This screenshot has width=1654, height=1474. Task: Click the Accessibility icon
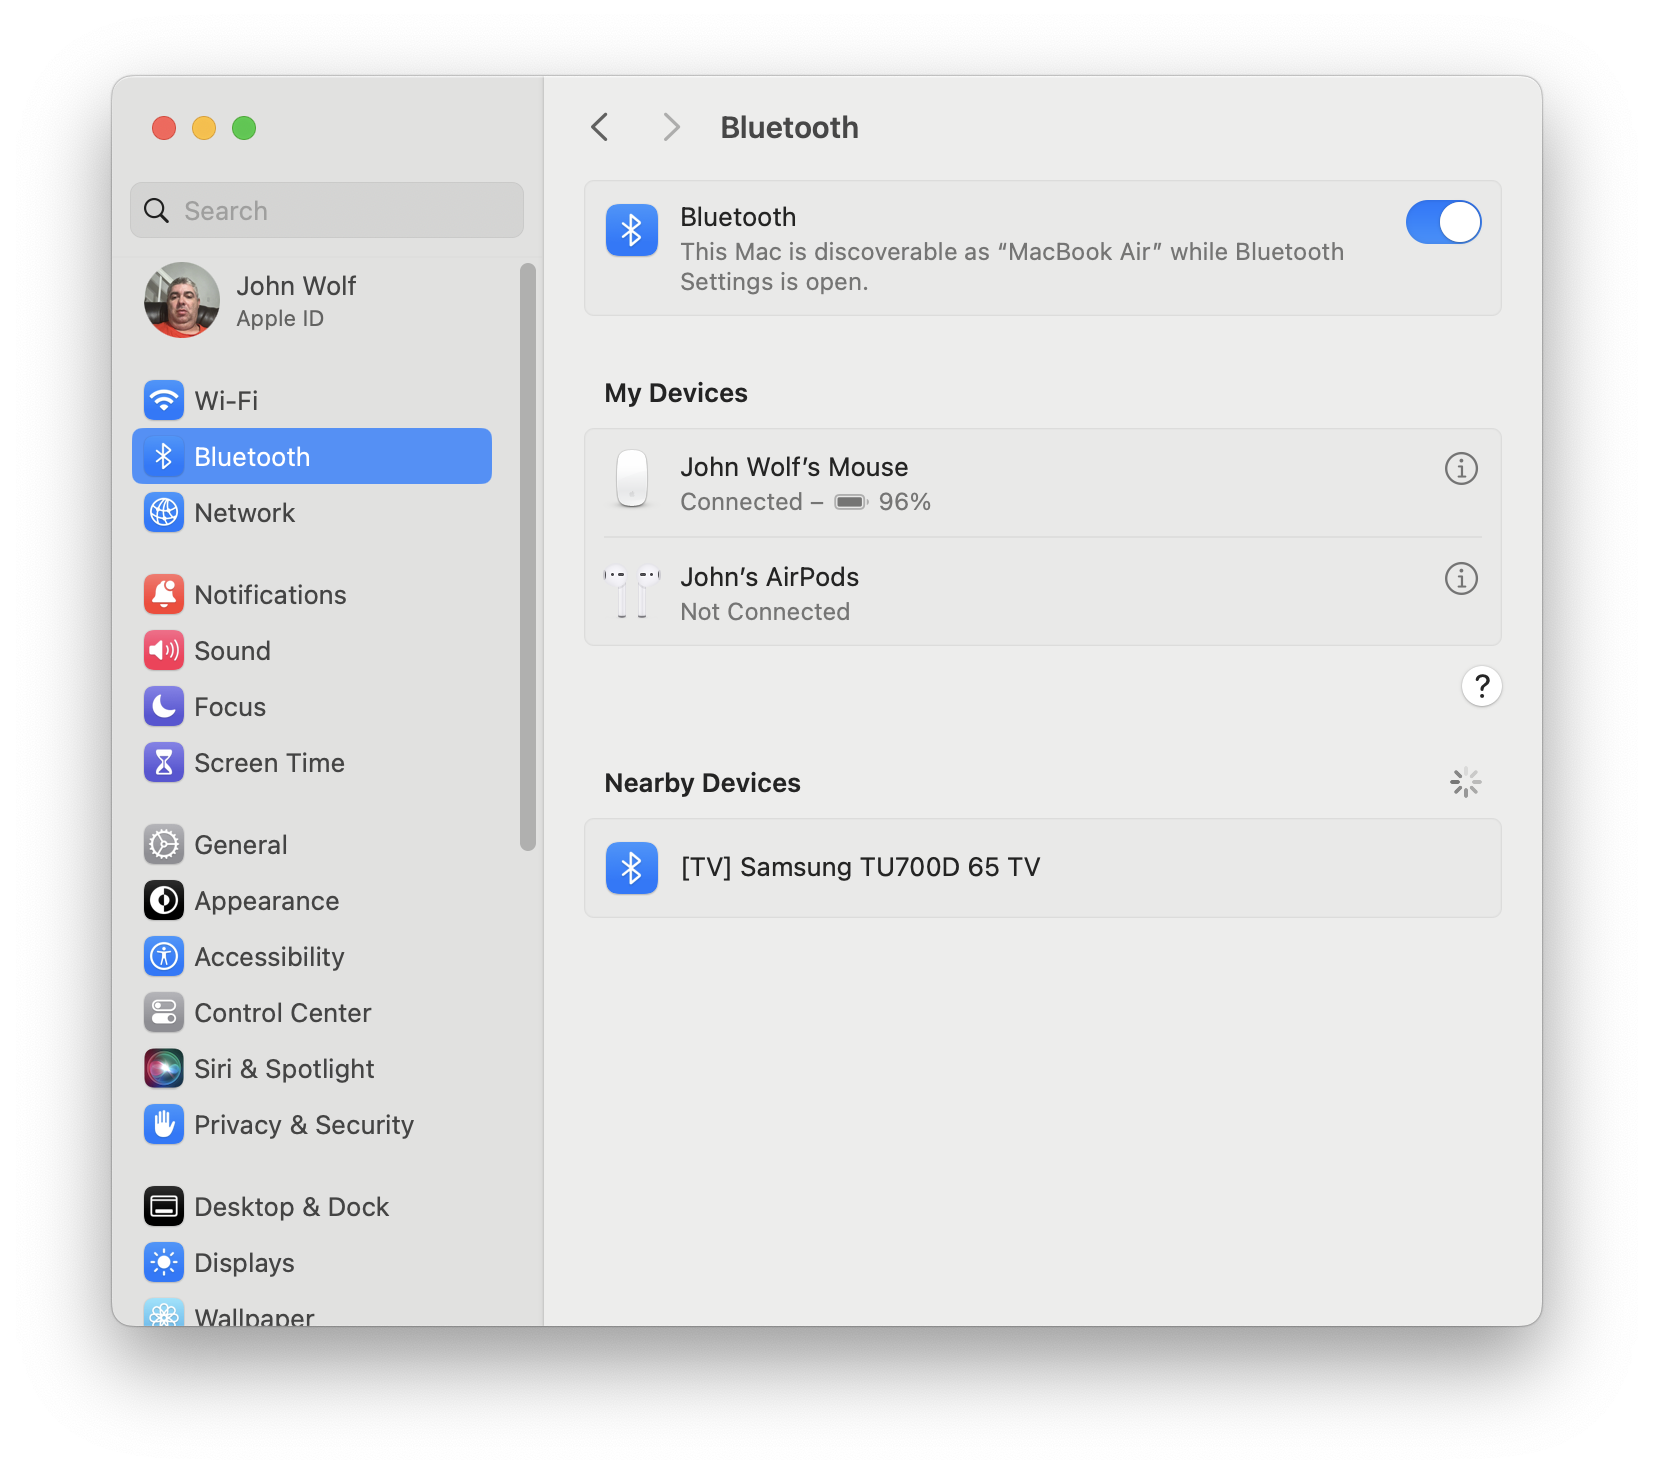coord(164,956)
